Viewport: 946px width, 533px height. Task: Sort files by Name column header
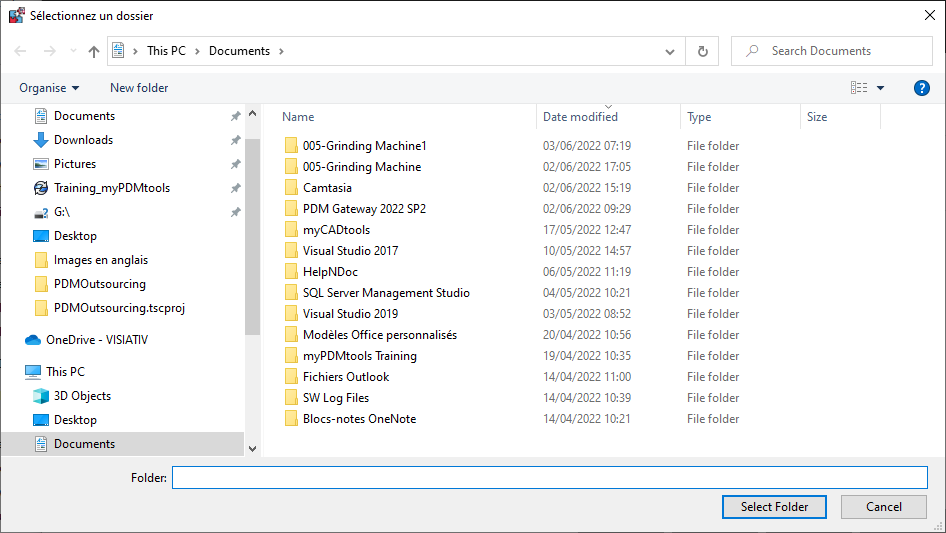[299, 117]
